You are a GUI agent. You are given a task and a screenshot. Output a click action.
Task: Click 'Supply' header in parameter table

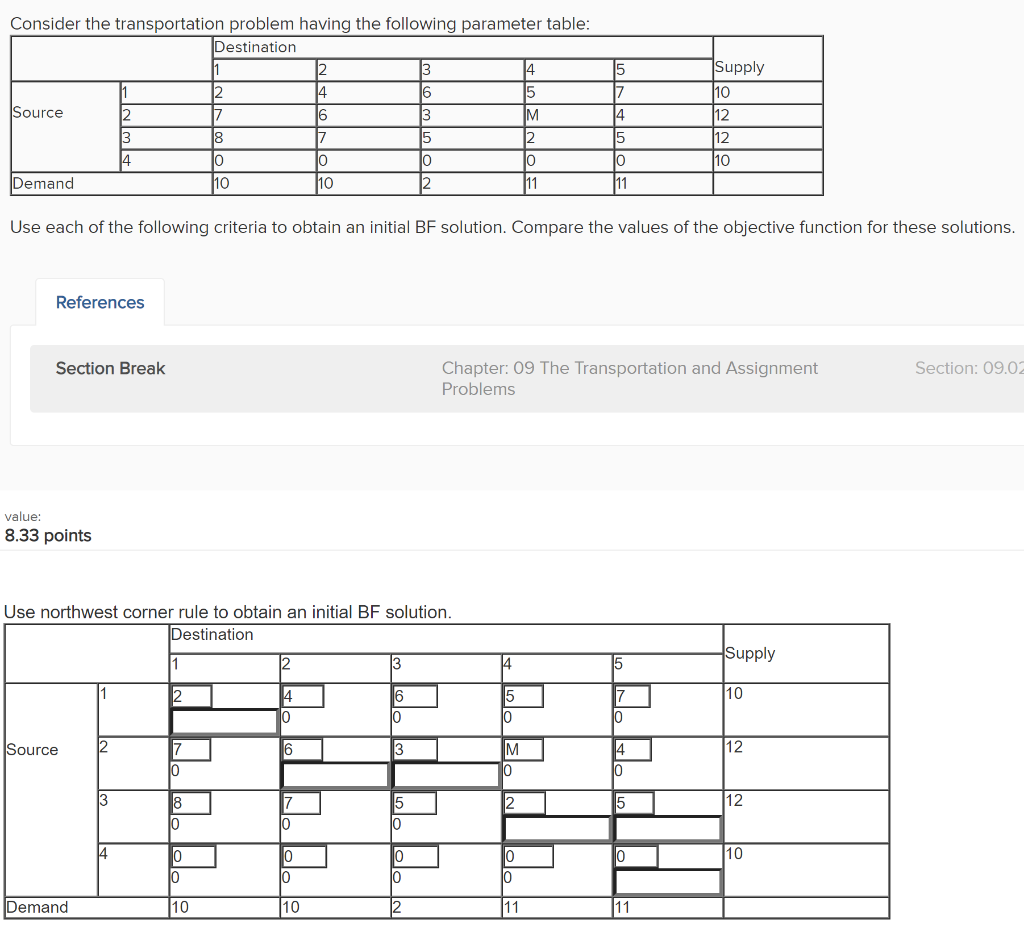[x=739, y=67]
